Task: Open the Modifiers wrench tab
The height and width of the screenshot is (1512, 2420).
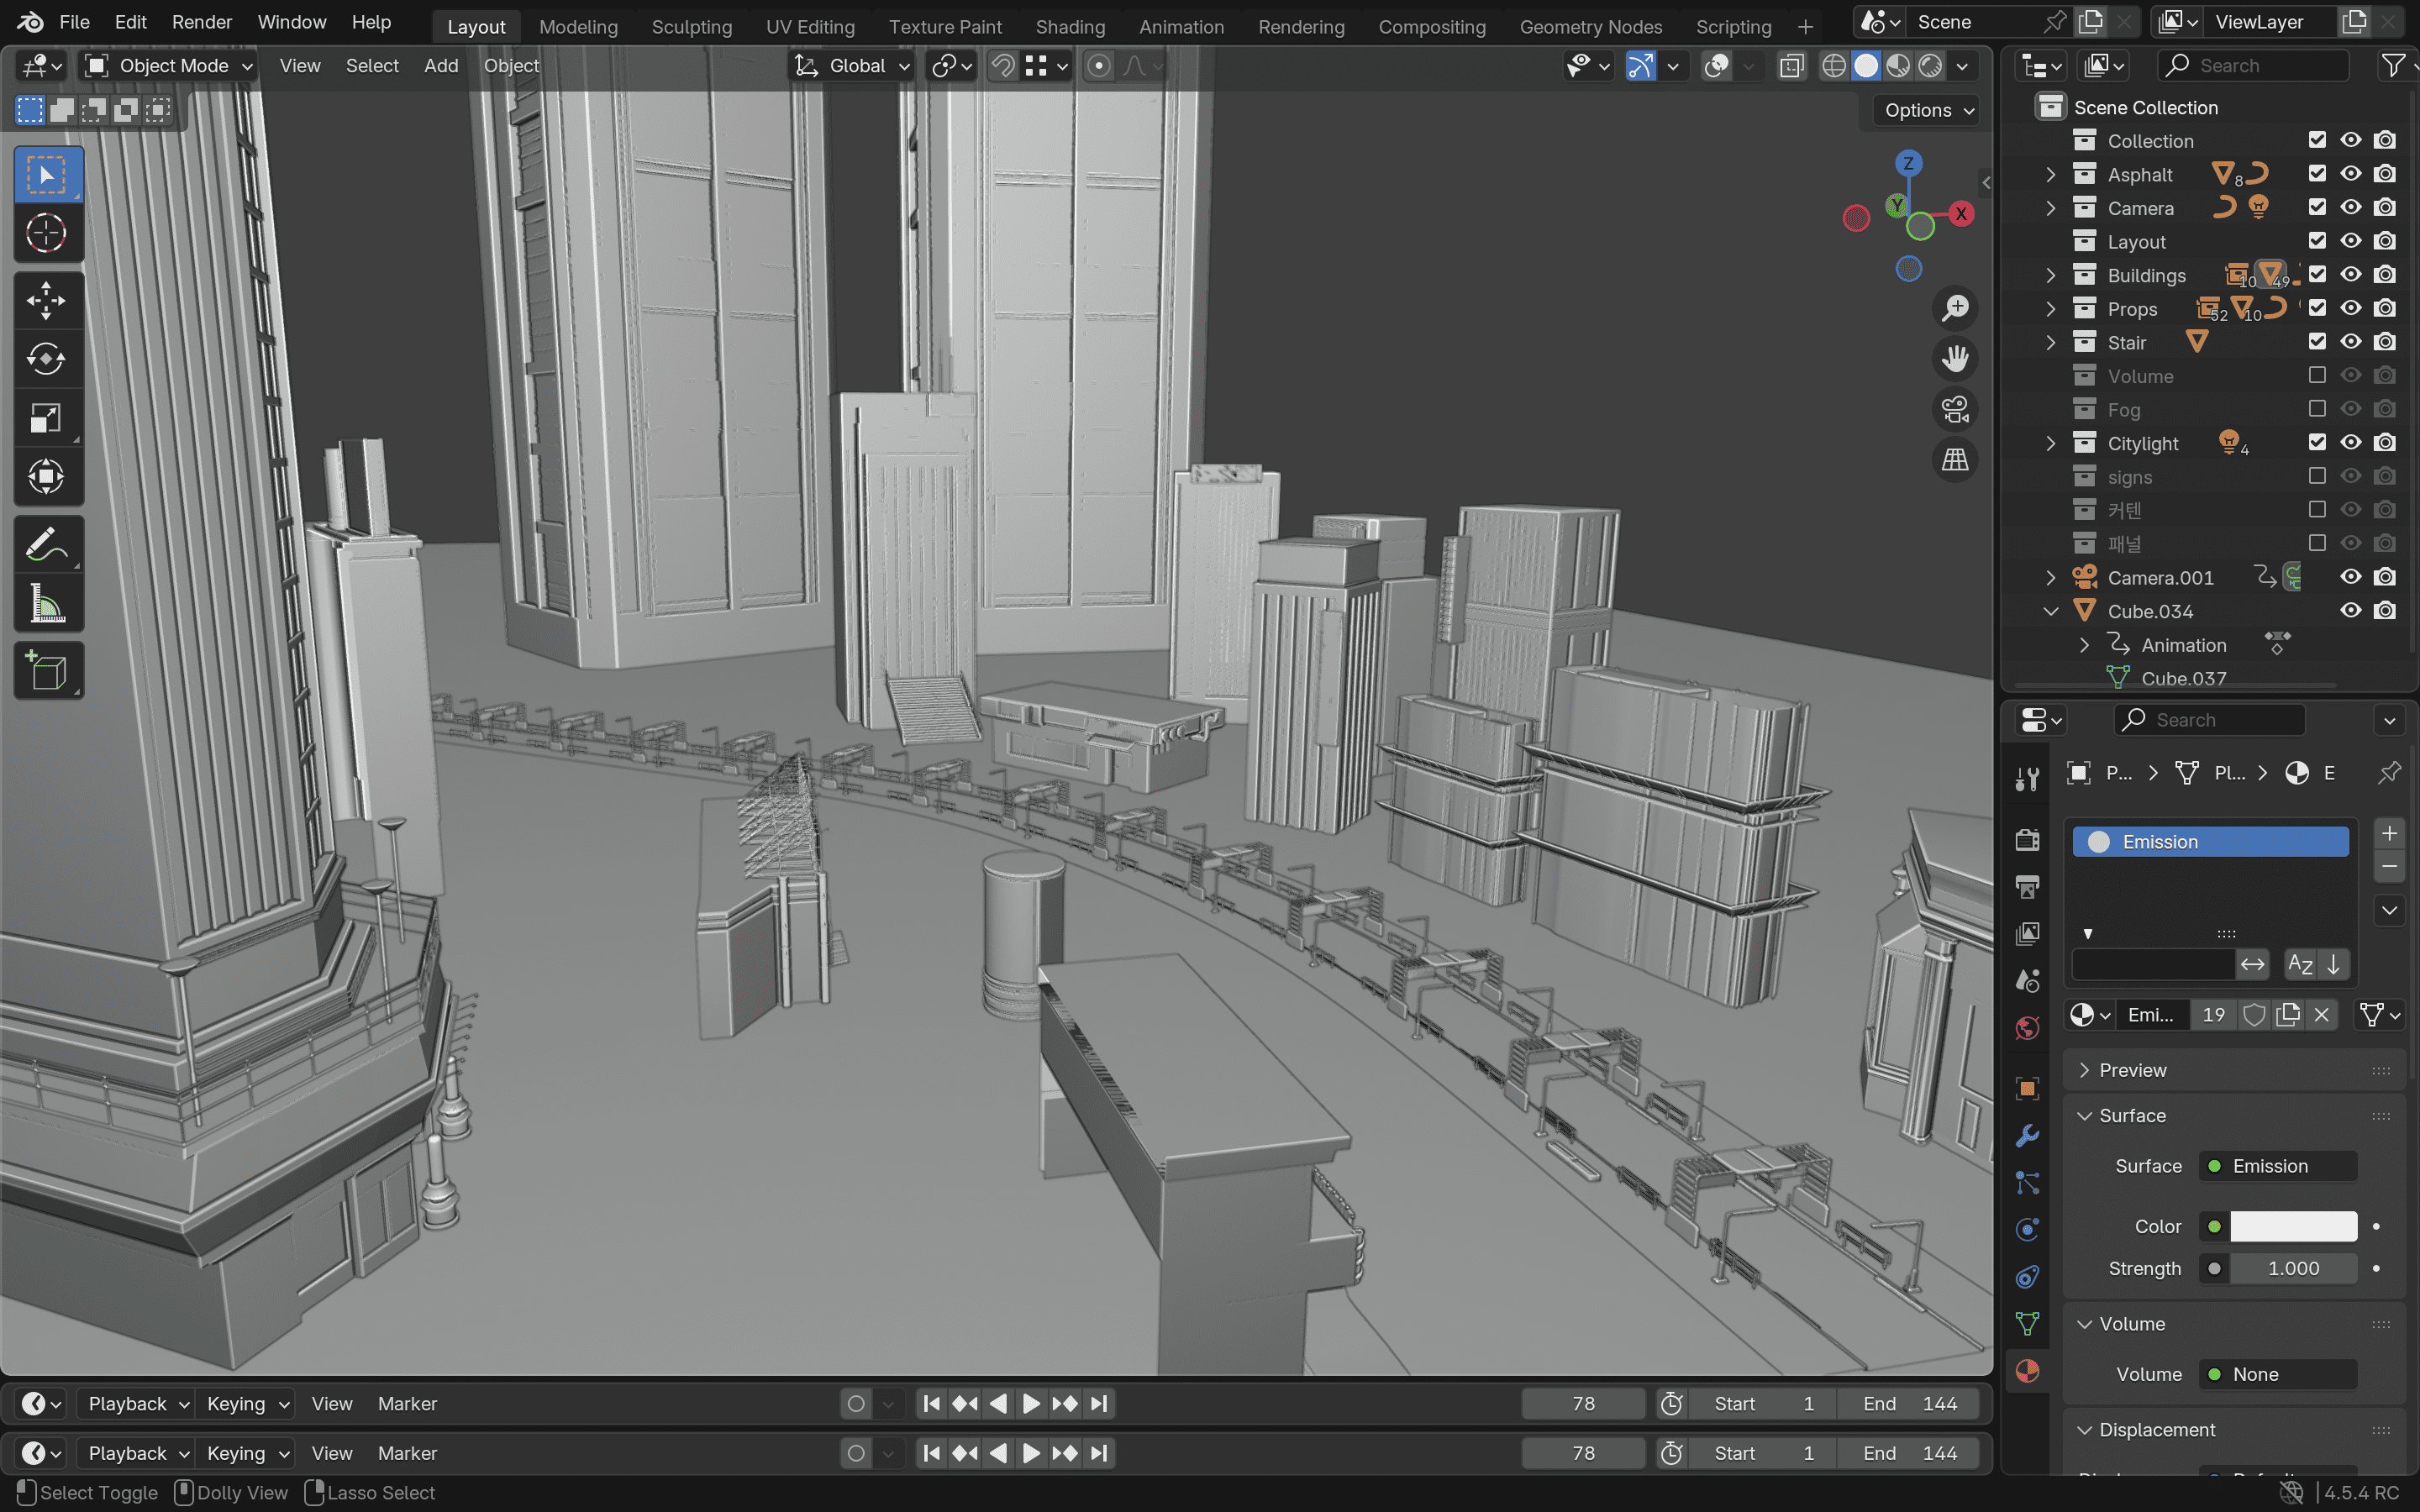Action: (2027, 1135)
